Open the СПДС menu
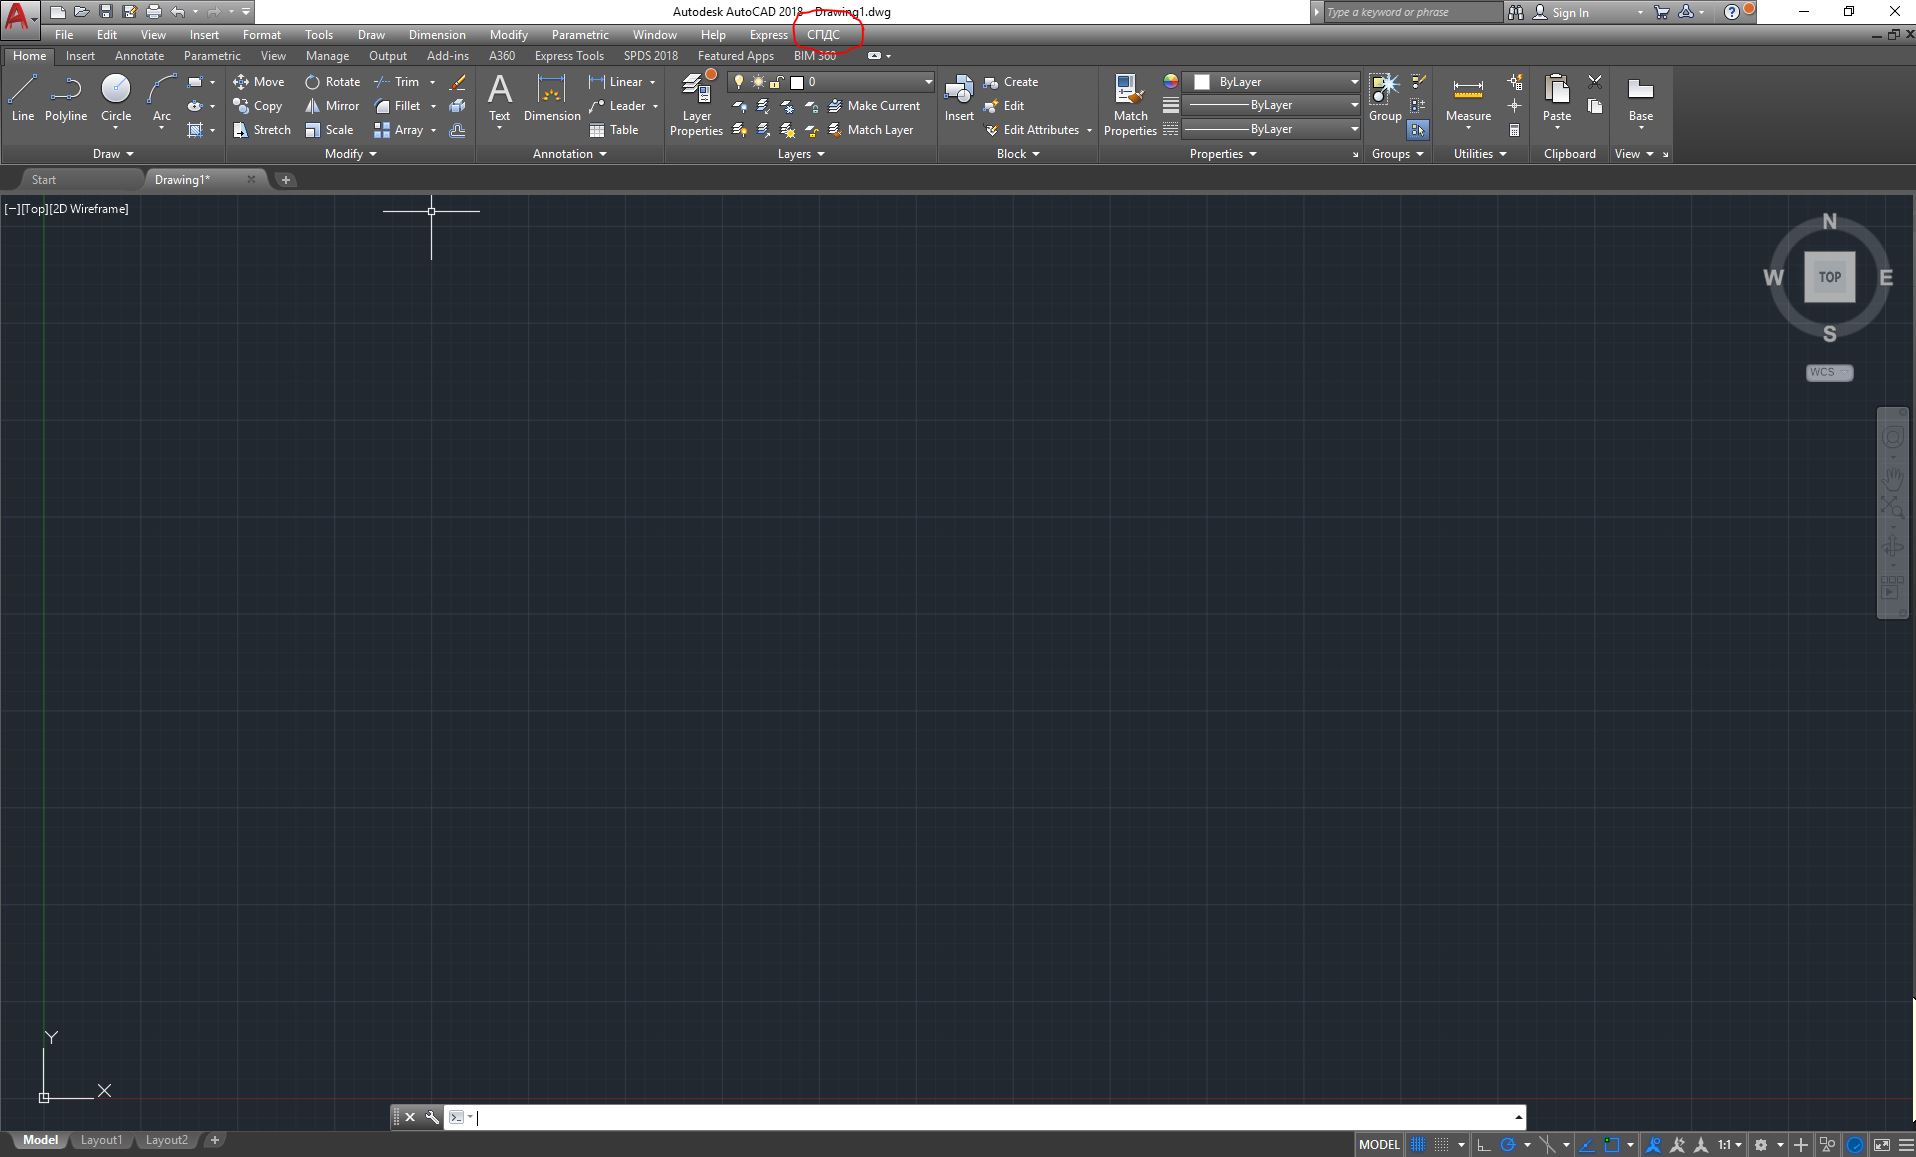 pyautogui.click(x=824, y=34)
